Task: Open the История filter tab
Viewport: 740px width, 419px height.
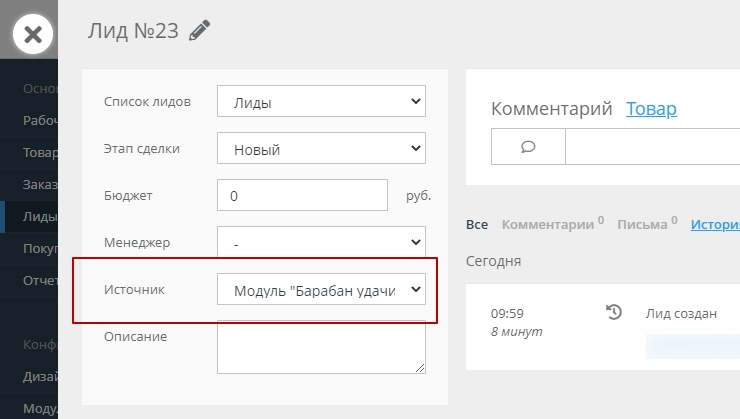Action: point(714,225)
